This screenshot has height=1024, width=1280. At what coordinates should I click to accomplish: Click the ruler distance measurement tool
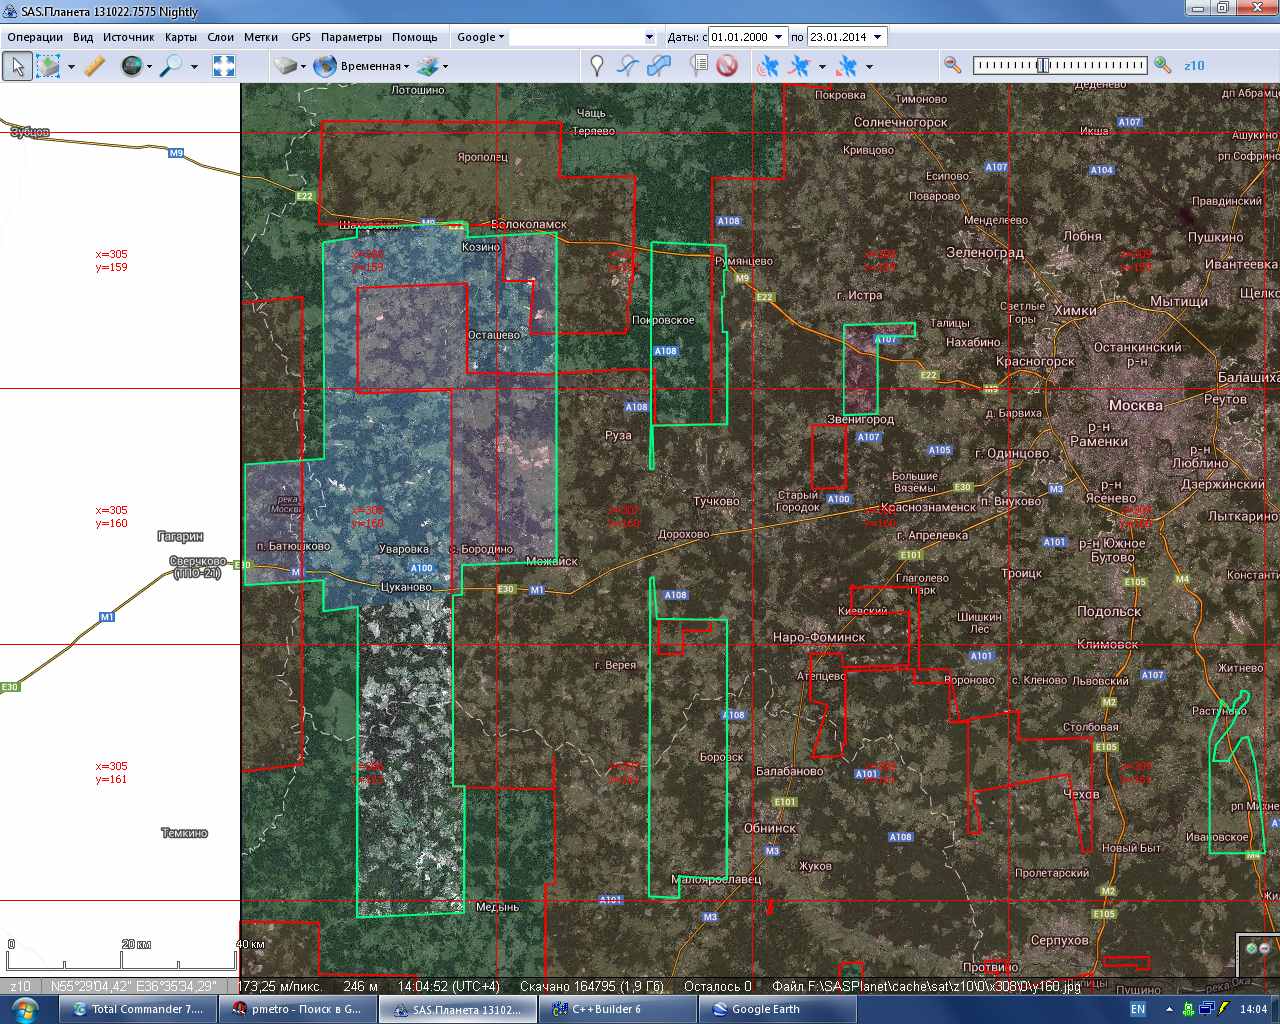(x=94, y=66)
